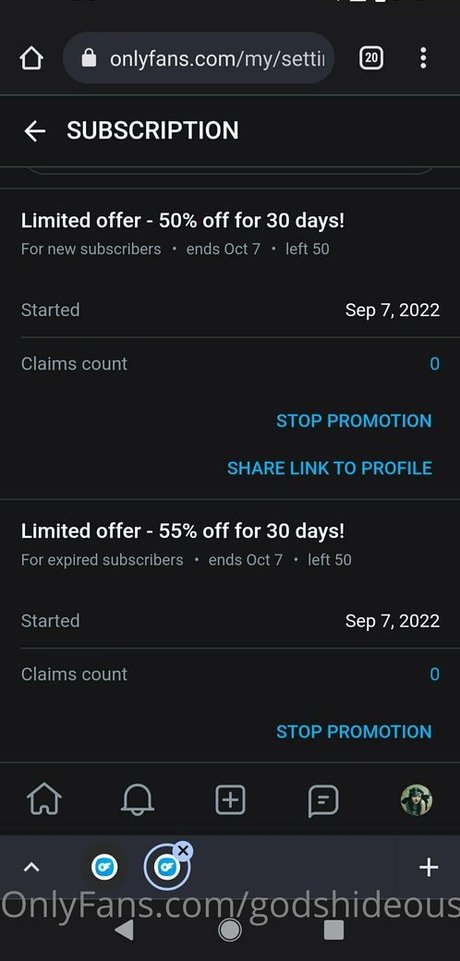The image size is (460, 961).
Task: Tap the onlyfans.com address bar
Action: pyautogui.click(x=198, y=59)
